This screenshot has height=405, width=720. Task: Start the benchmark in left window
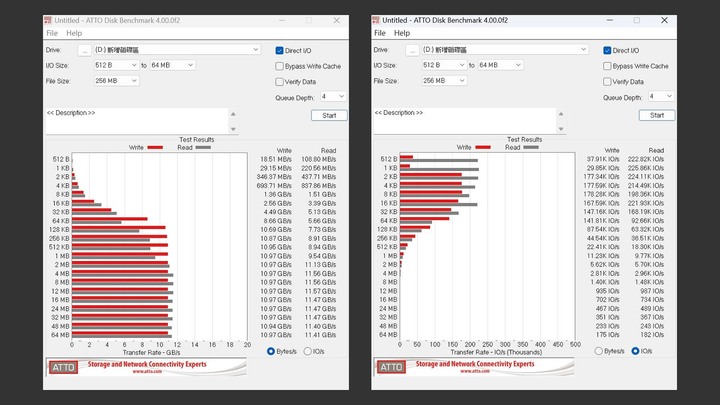pos(329,115)
